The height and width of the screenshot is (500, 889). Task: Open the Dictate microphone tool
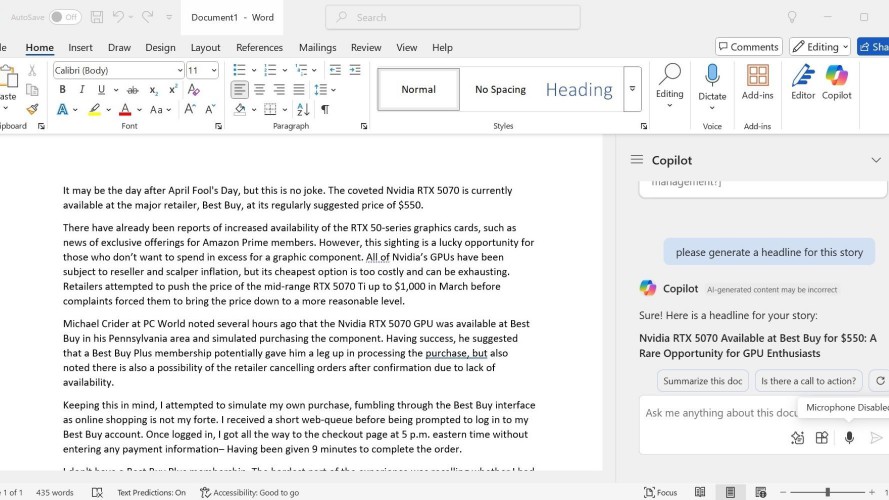pos(712,76)
